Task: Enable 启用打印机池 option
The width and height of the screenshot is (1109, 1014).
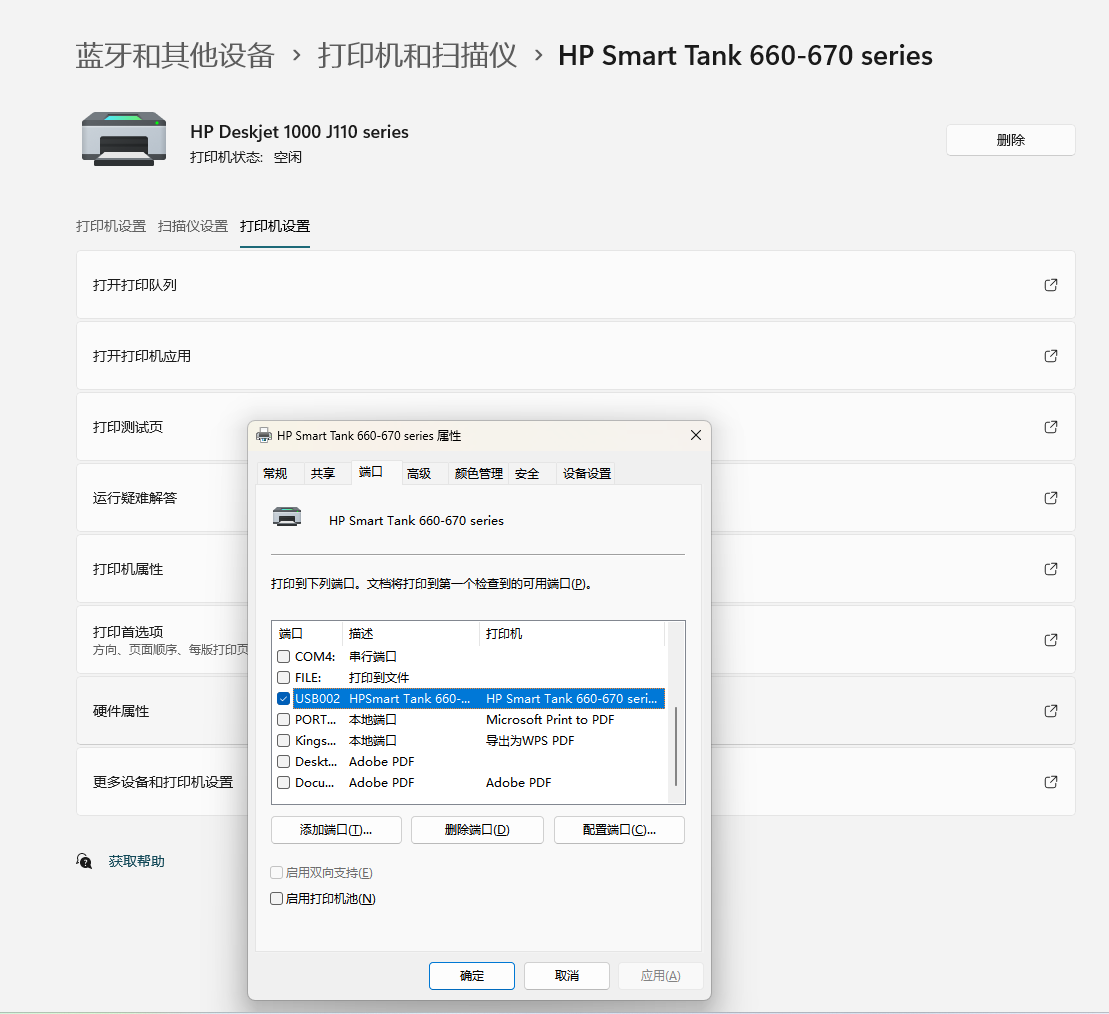Action: (x=276, y=898)
